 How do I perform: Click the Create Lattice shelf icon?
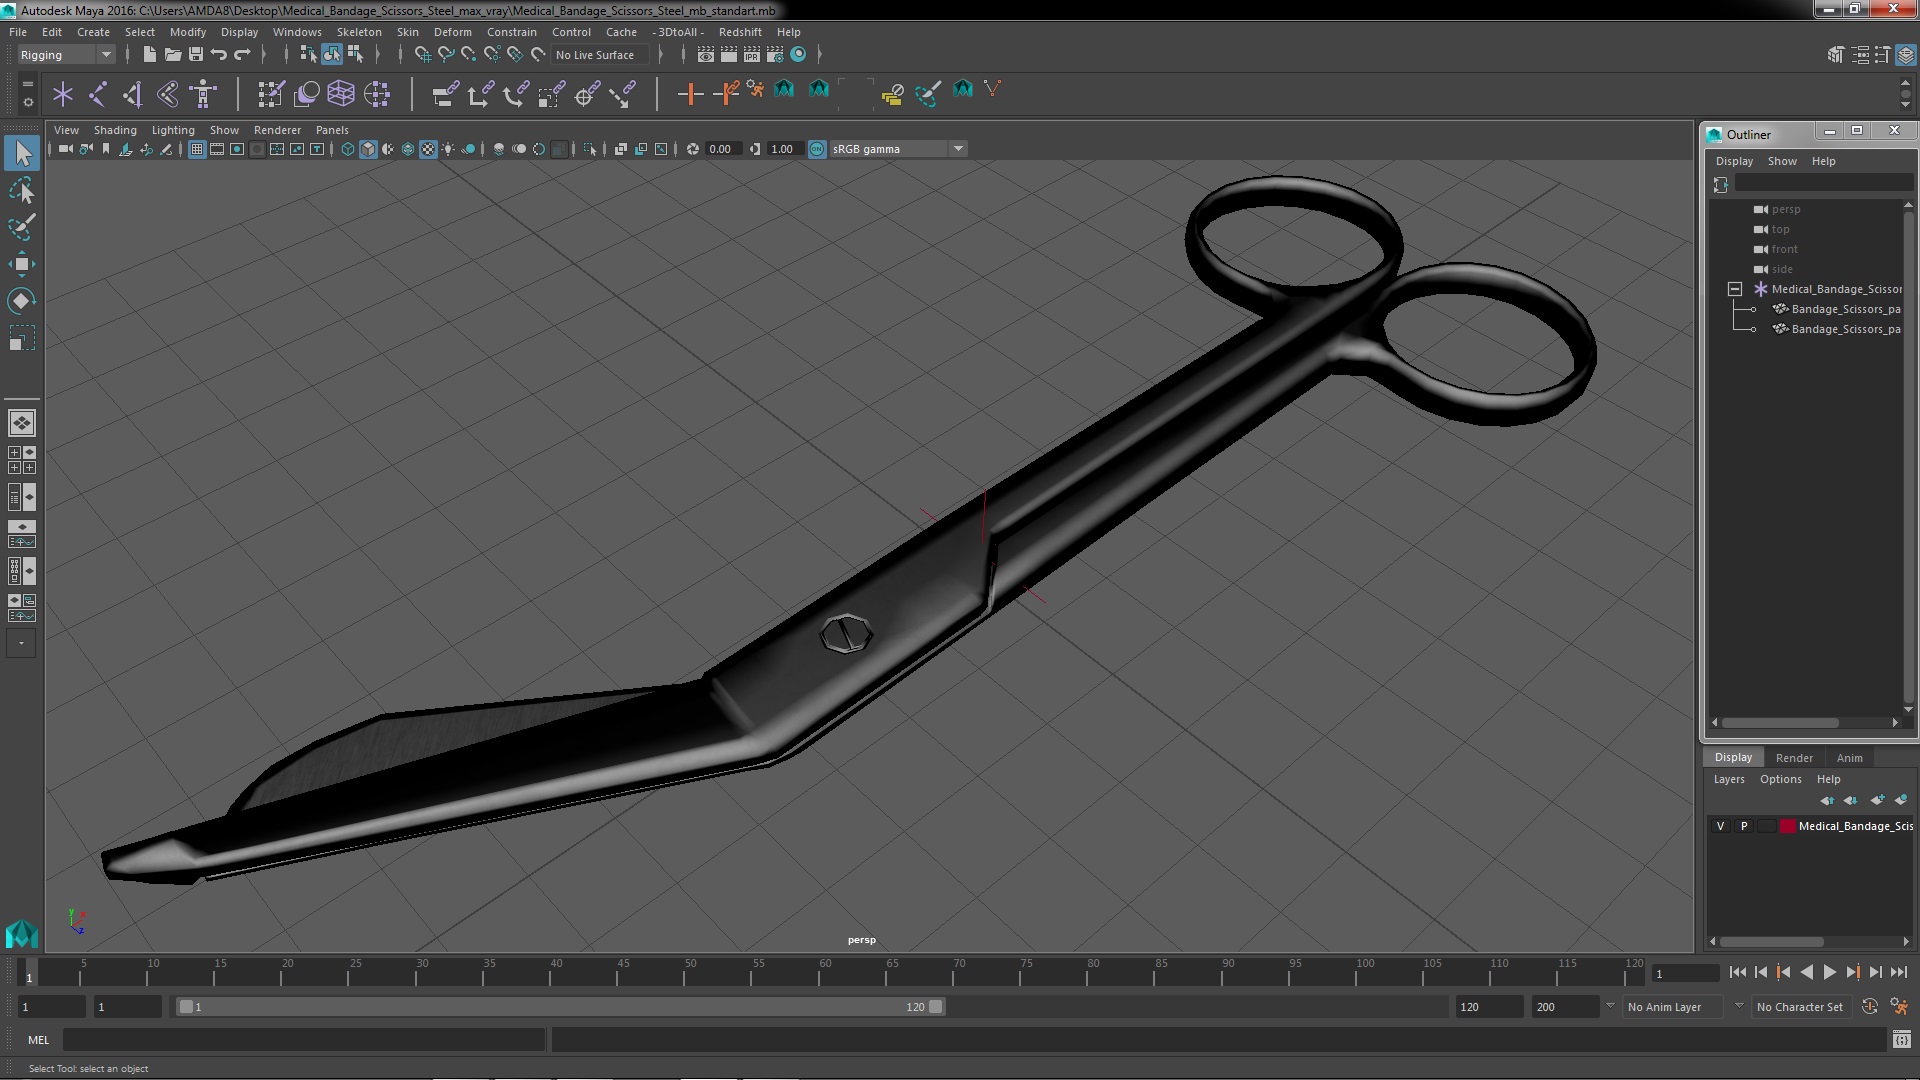coord(341,94)
